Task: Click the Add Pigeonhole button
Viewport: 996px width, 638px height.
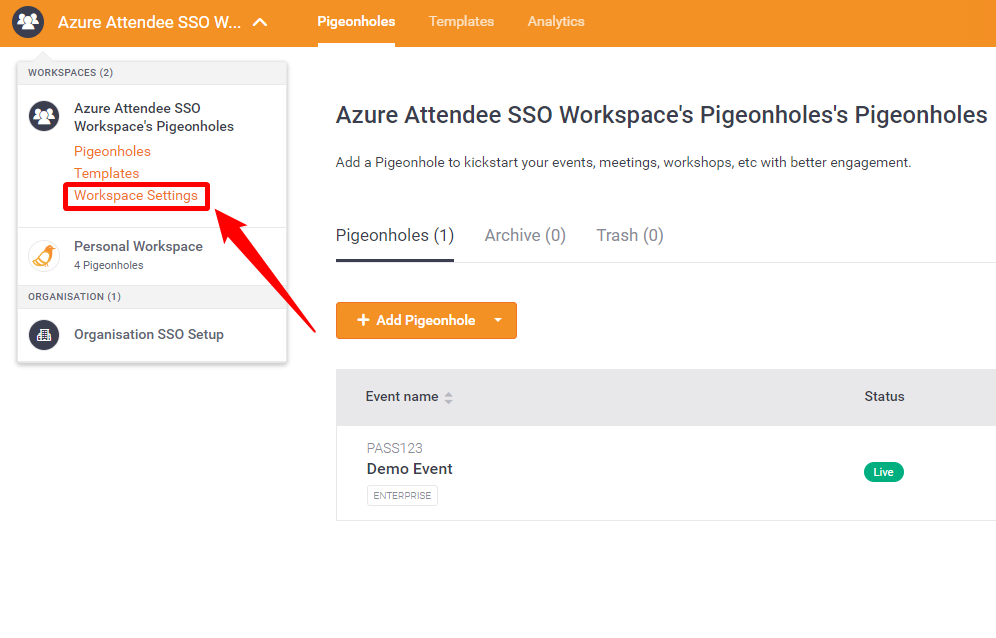Action: point(415,320)
